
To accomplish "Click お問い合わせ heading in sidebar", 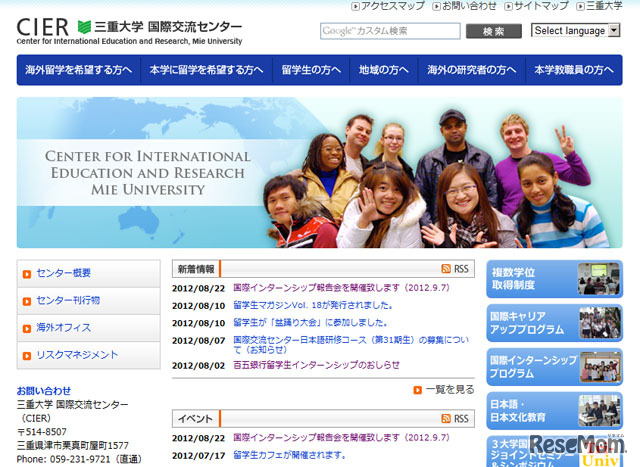I will [x=44, y=391].
